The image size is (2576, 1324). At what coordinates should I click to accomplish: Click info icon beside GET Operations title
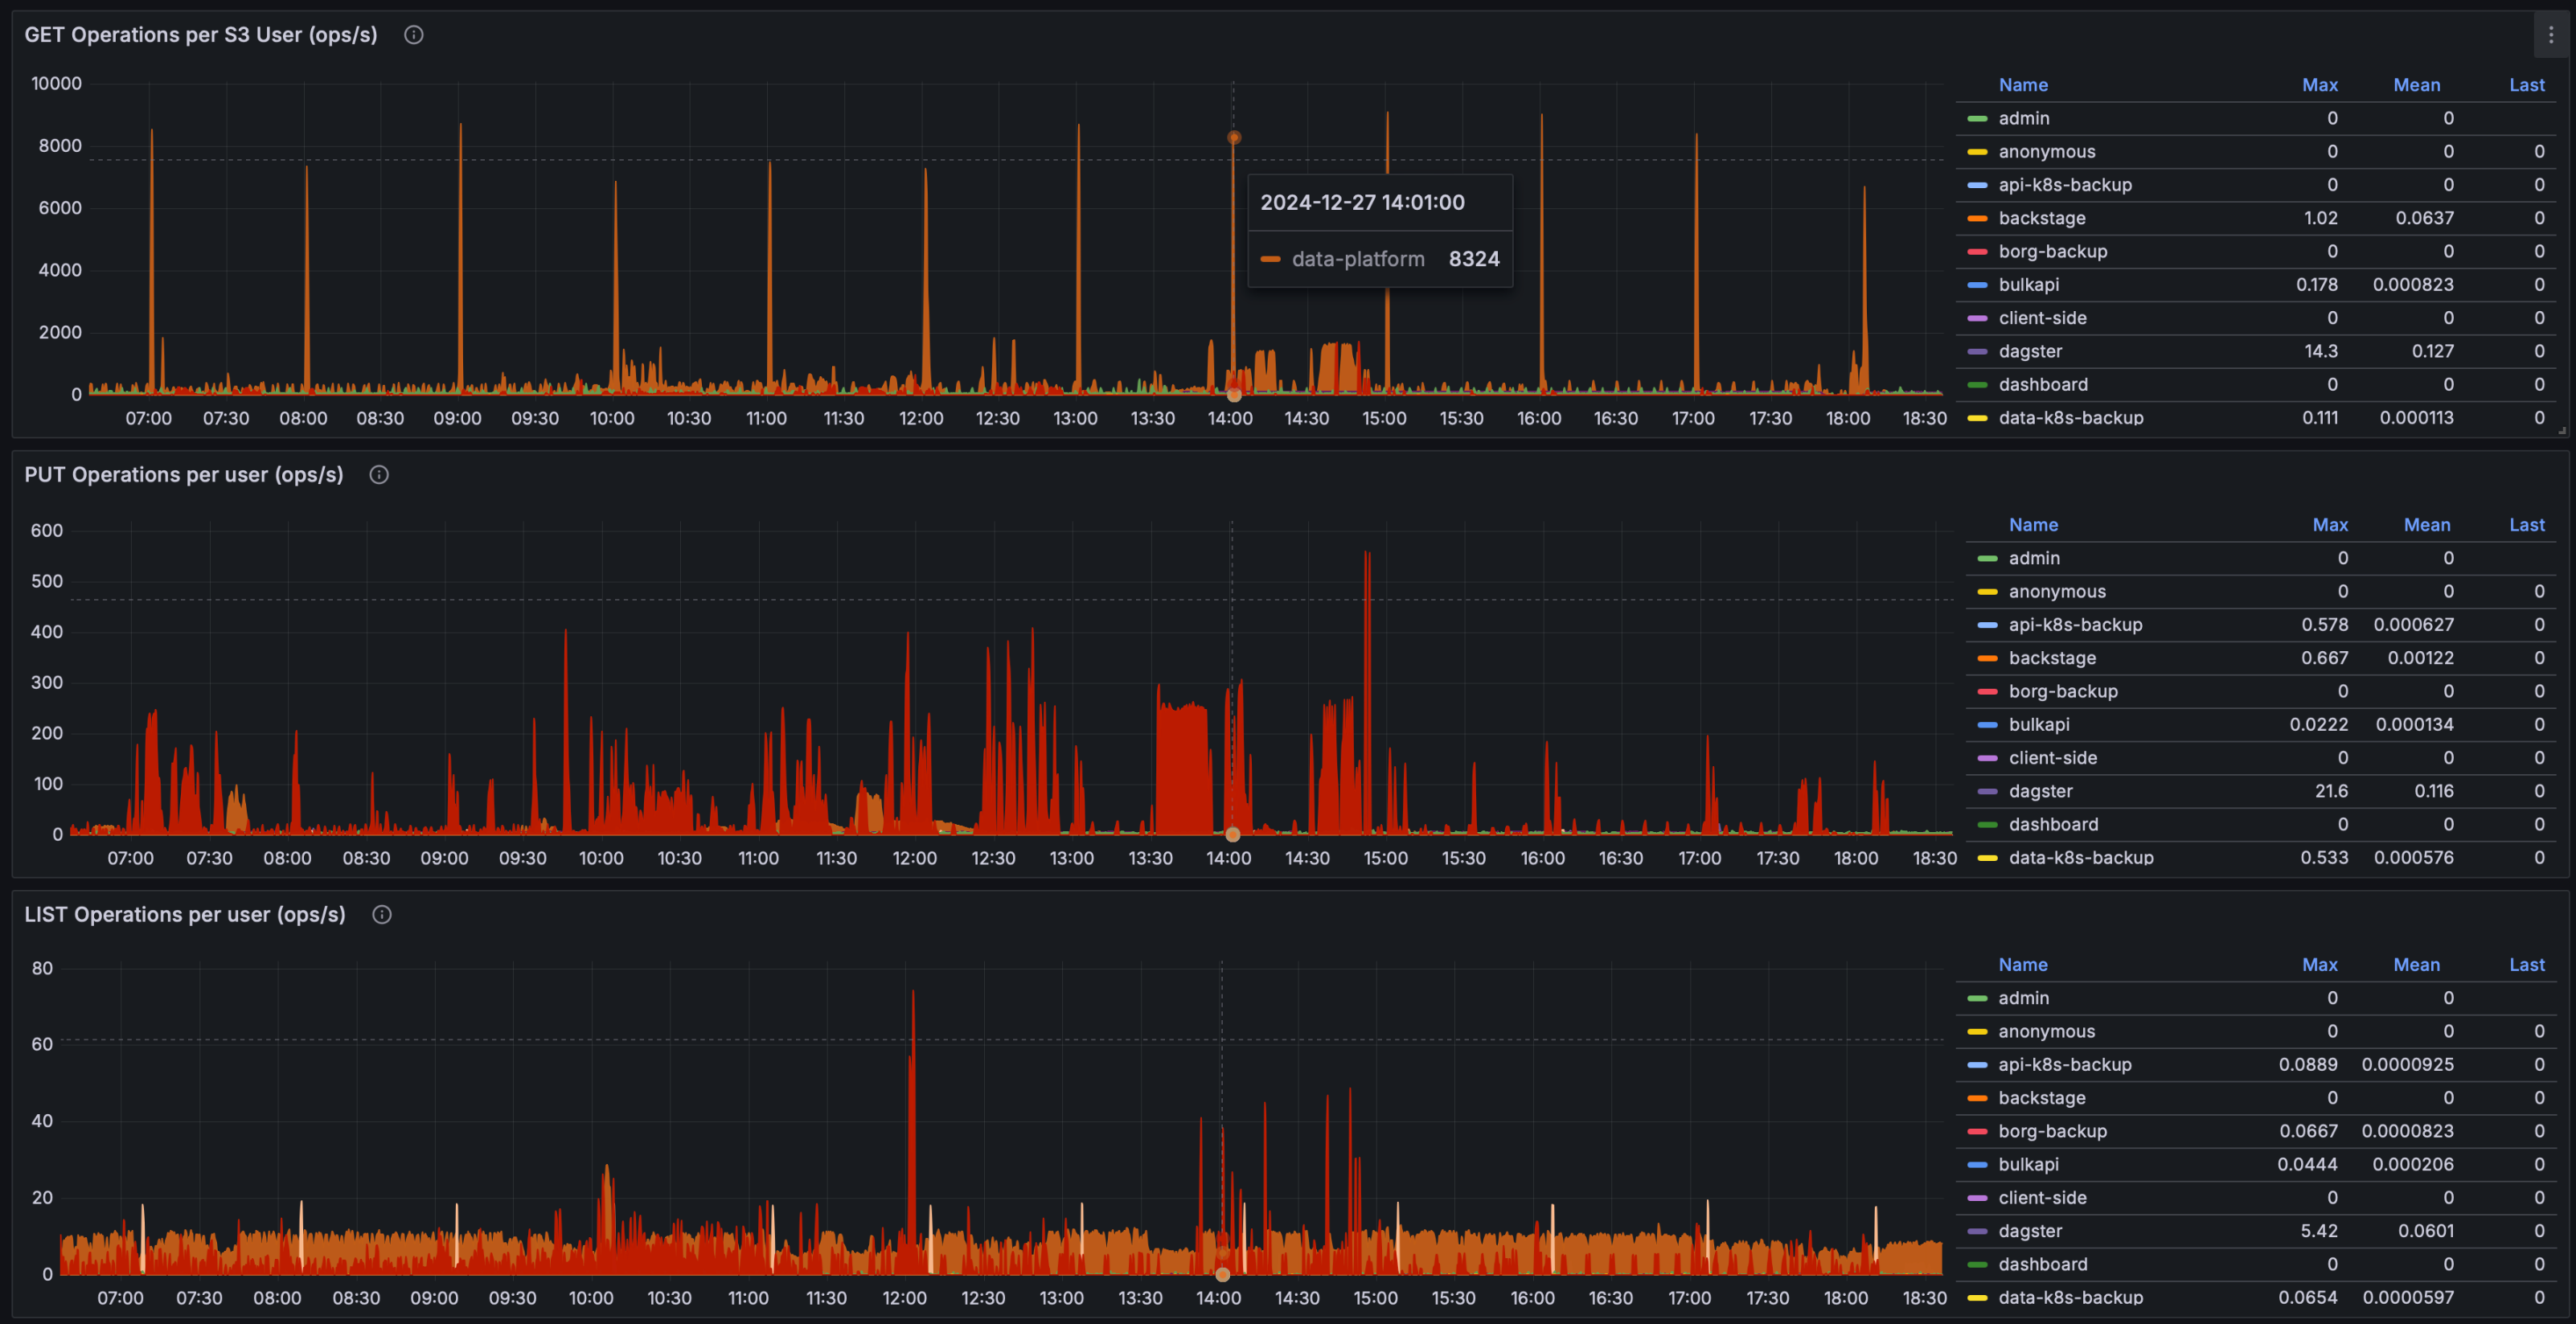413,35
